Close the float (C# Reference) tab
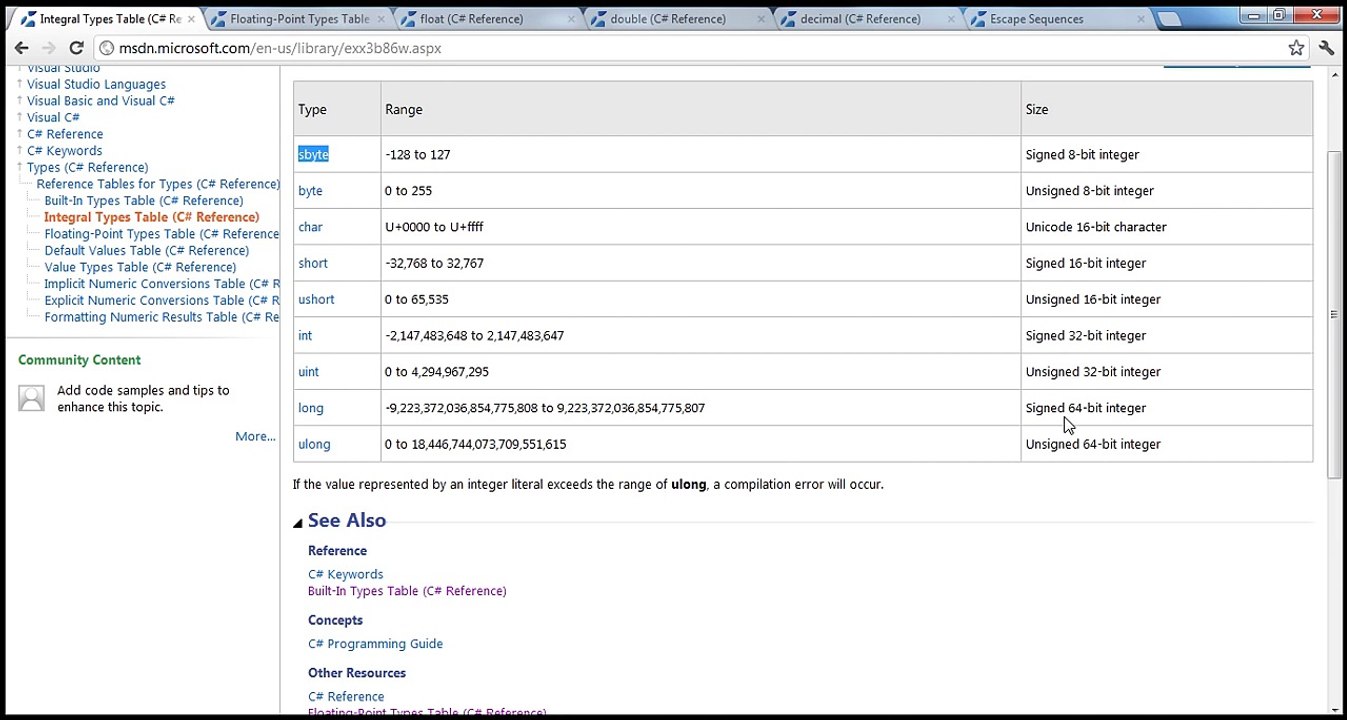The image size is (1347, 720). coord(571,19)
